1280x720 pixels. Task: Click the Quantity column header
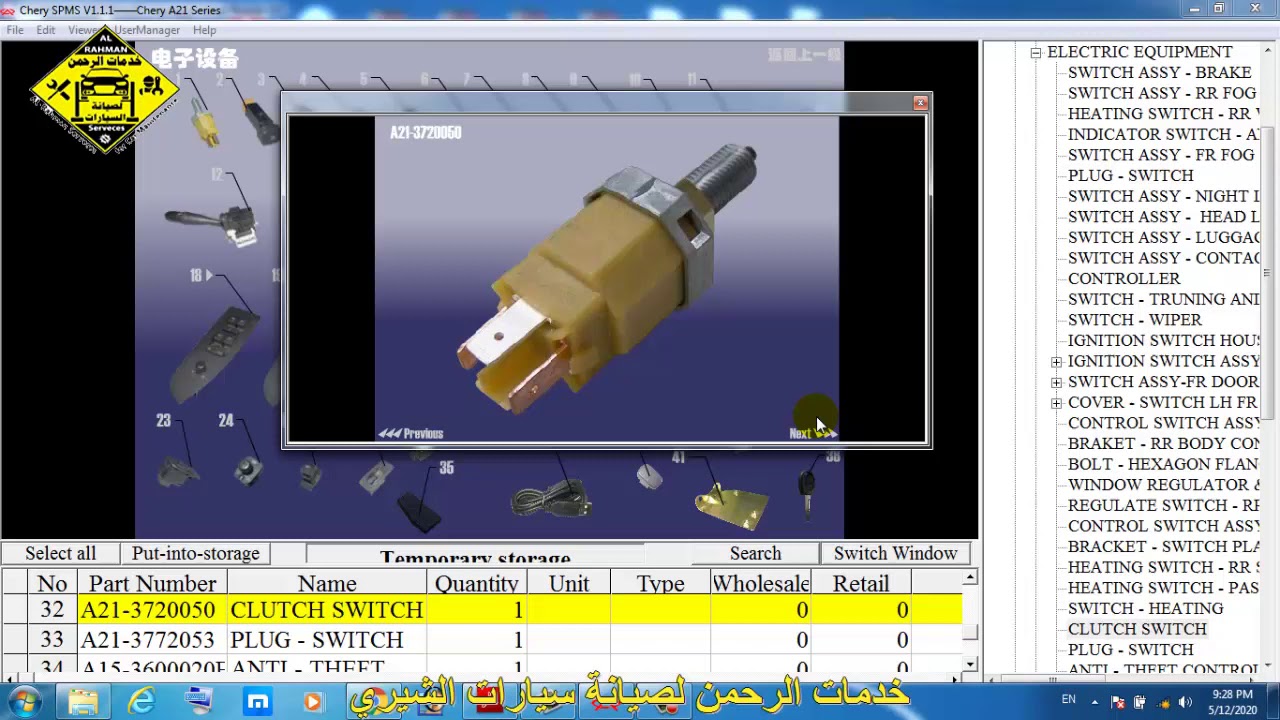477,583
